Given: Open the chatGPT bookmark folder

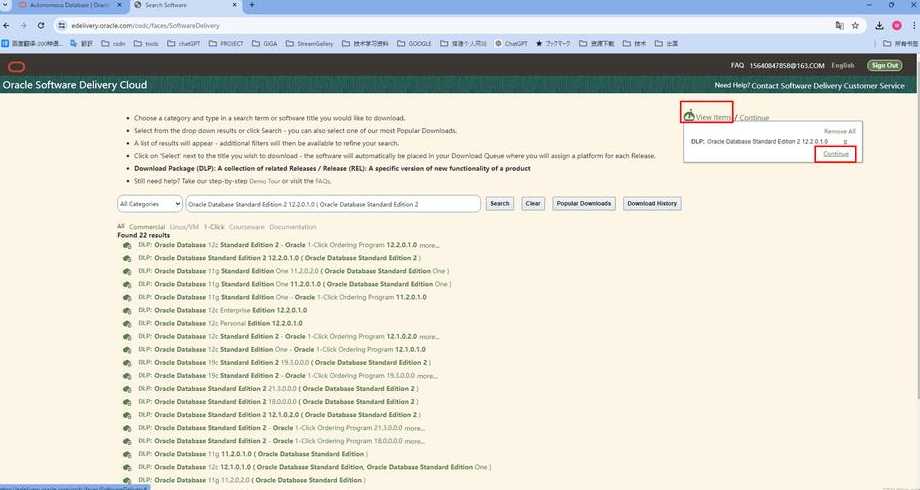Looking at the screenshot, I should [184, 43].
